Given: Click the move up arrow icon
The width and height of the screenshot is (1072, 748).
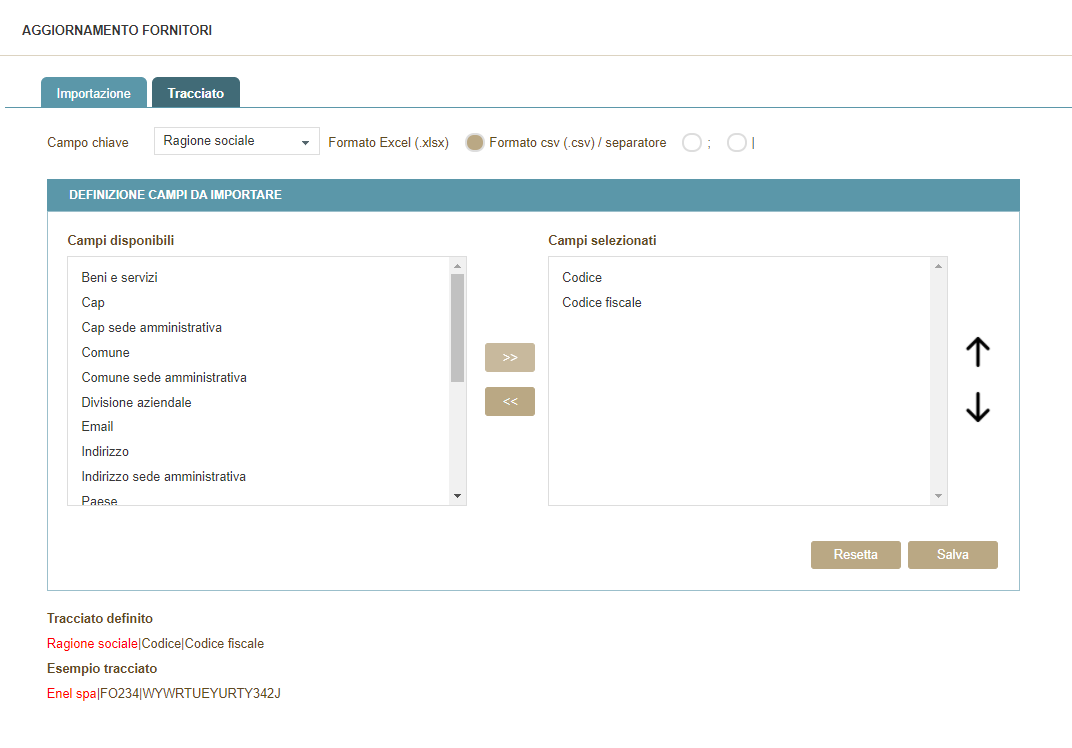Looking at the screenshot, I should [x=977, y=351].
